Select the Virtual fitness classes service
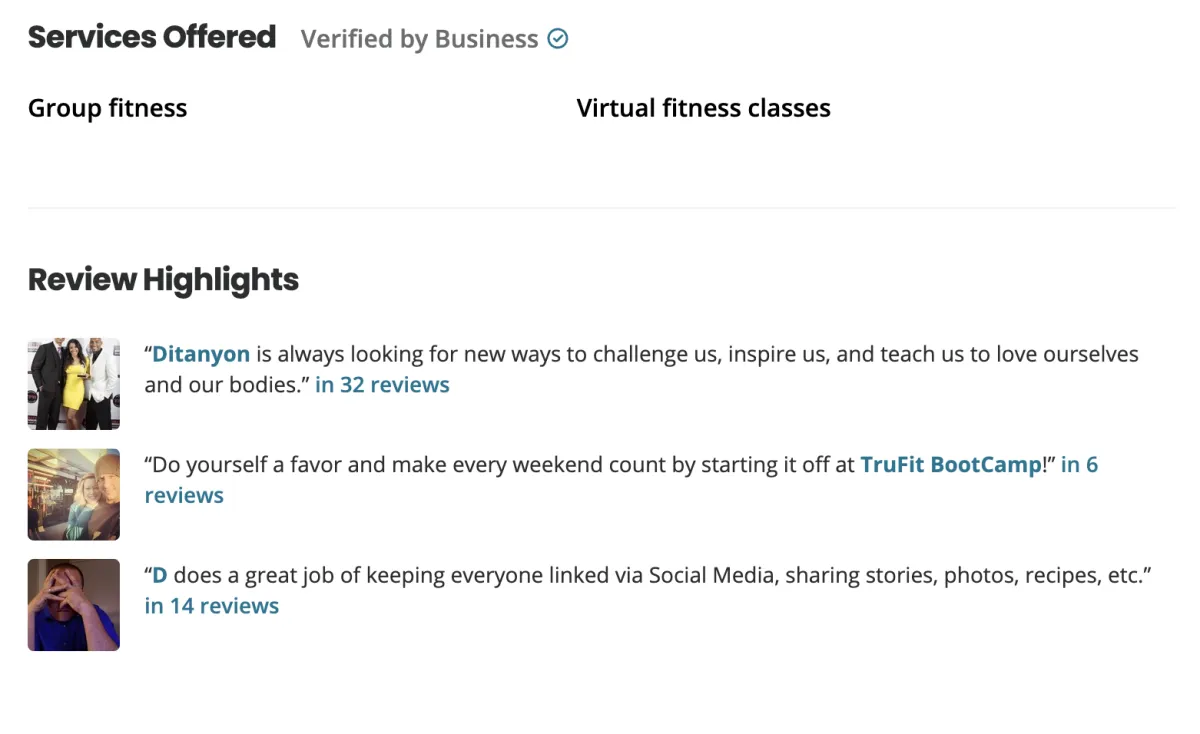Image resolution: width=1200 pixels, height=734 pixels. pos(703,108)
